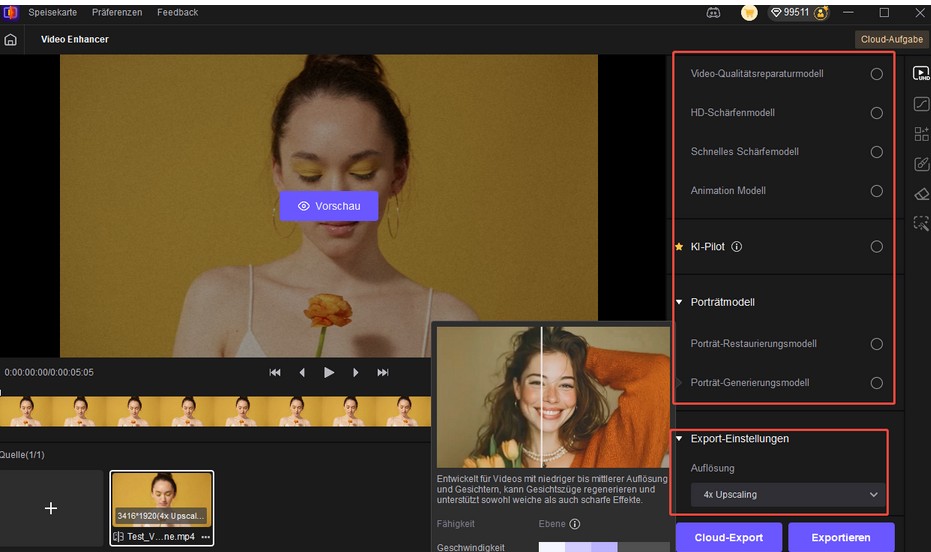
Task: Collapse the Porträtmodell section
Action: [680, 302]
